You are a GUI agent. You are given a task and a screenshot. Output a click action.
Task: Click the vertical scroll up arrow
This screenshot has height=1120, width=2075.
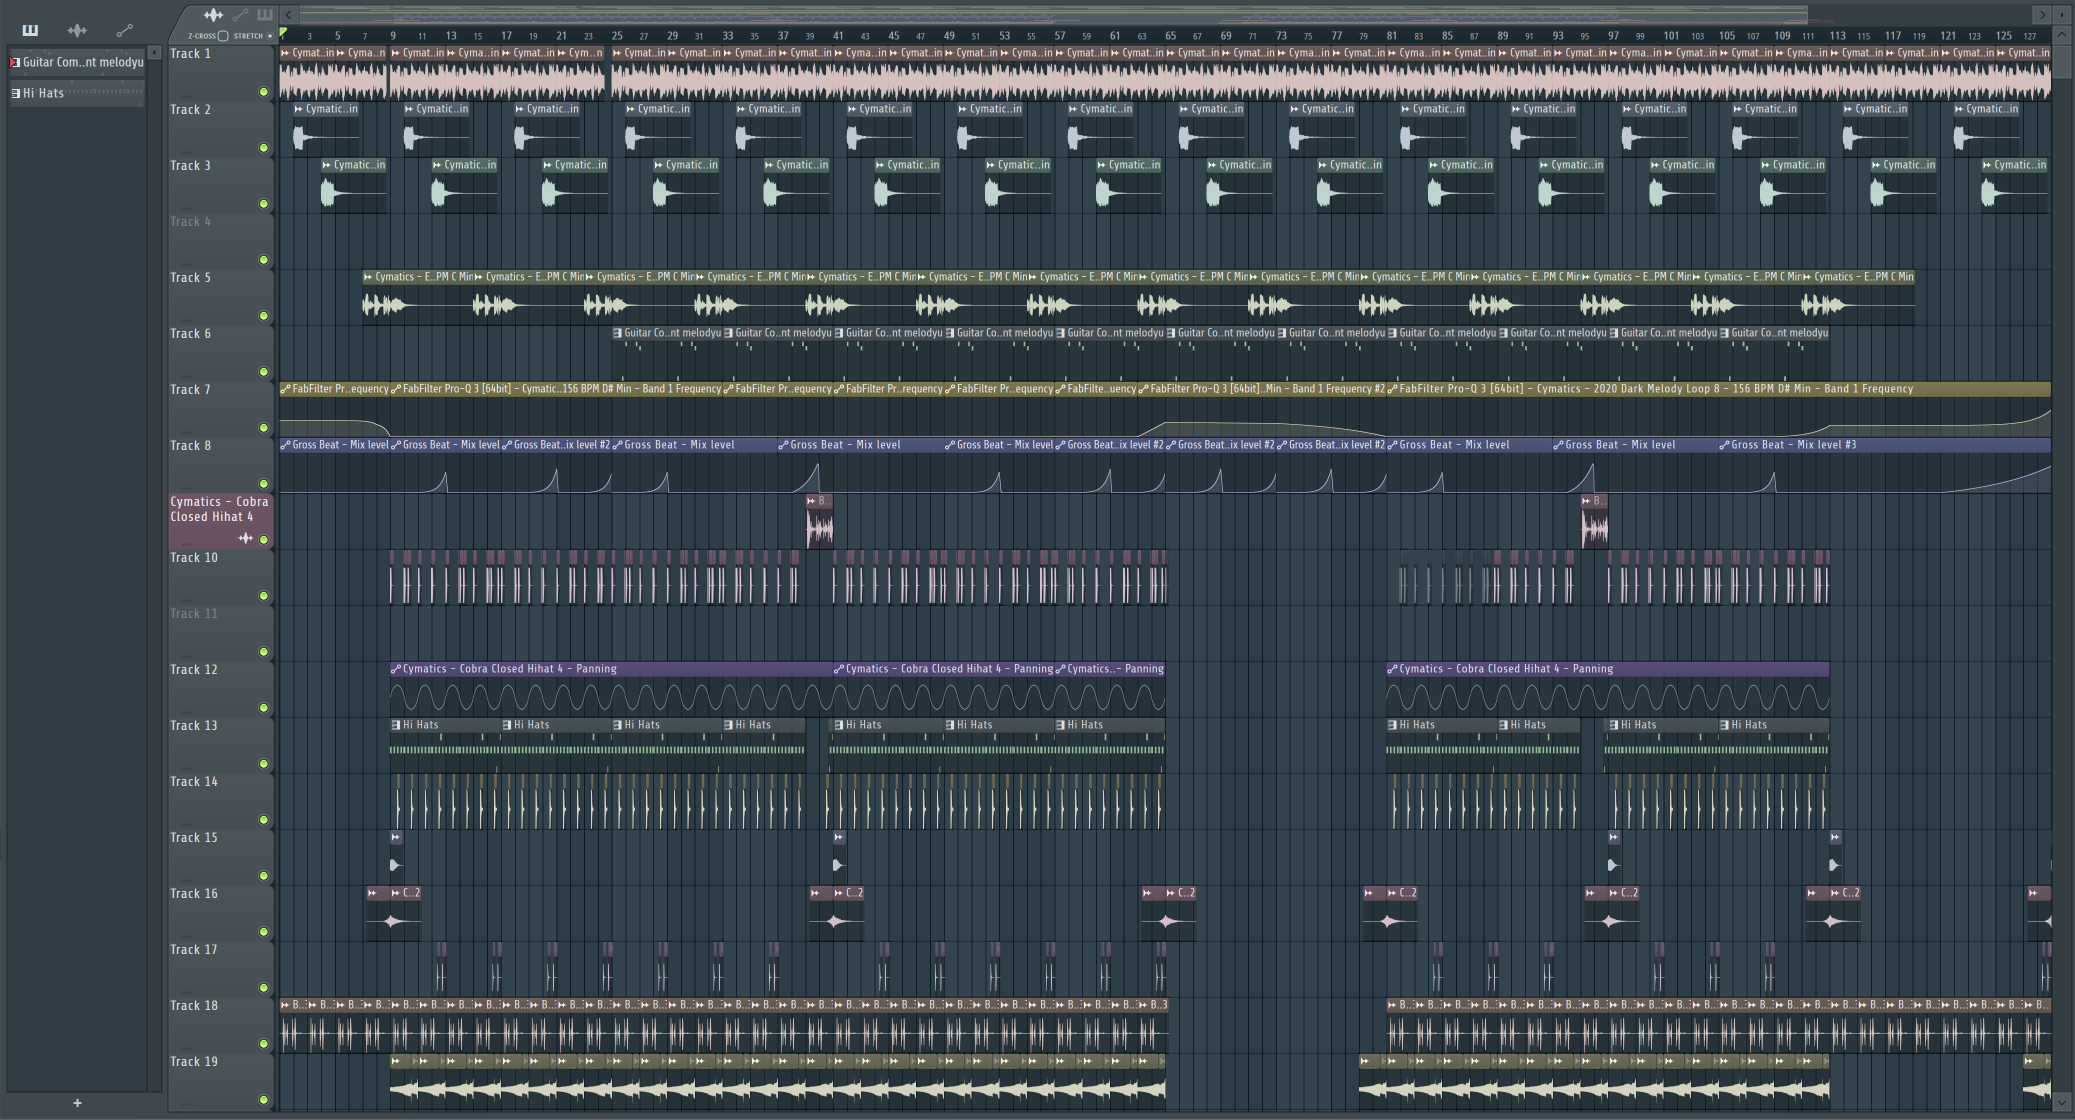(x=2062, y=35)
